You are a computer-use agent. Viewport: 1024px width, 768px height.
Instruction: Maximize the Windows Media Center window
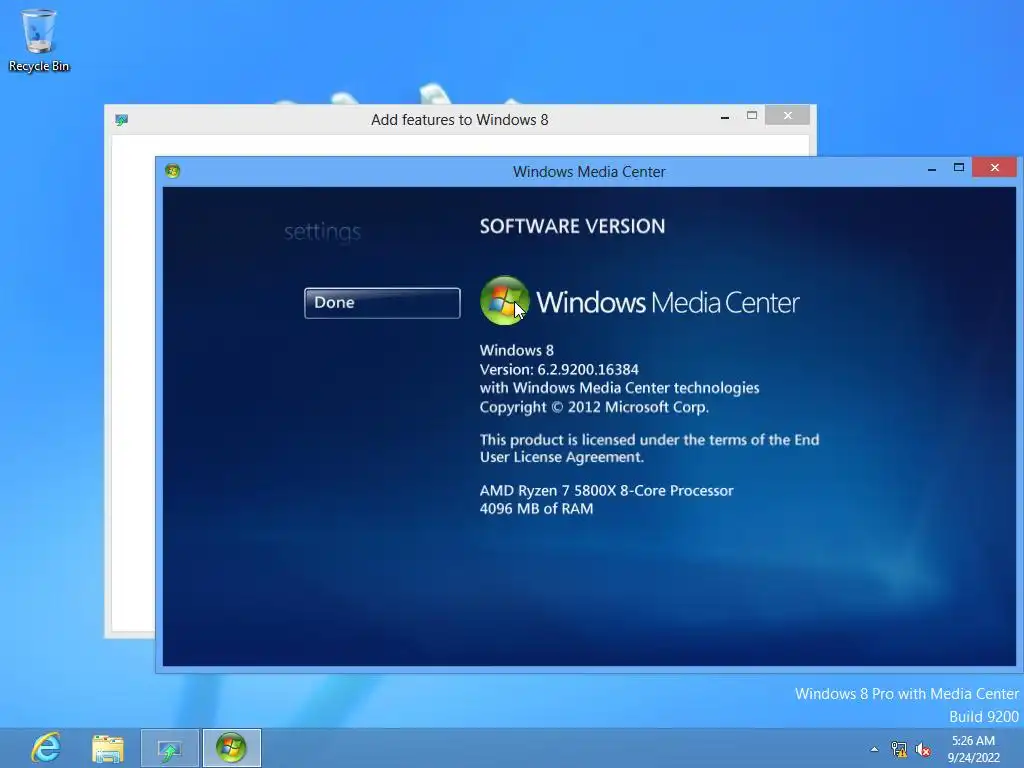(959, 168)
